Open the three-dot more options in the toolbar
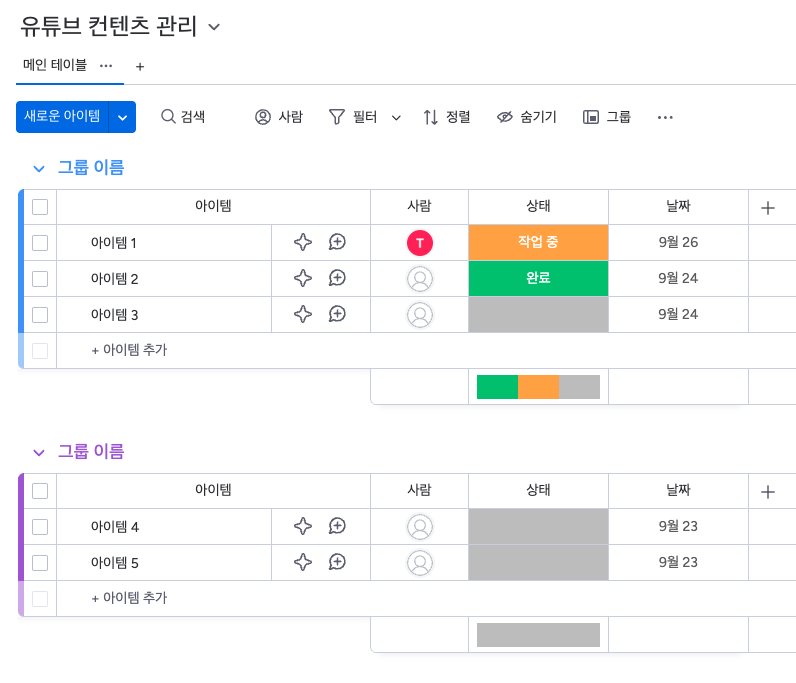This screenshot has width=796, height=683. (x=665, y=117)
